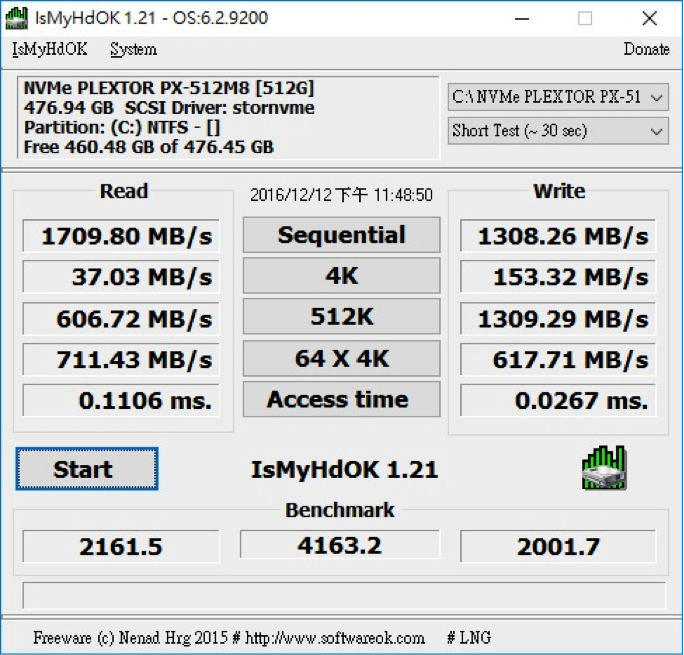Select the 512K write value 1309.29 MB/s
Screen dimensions: 684x655
point(558,319)
